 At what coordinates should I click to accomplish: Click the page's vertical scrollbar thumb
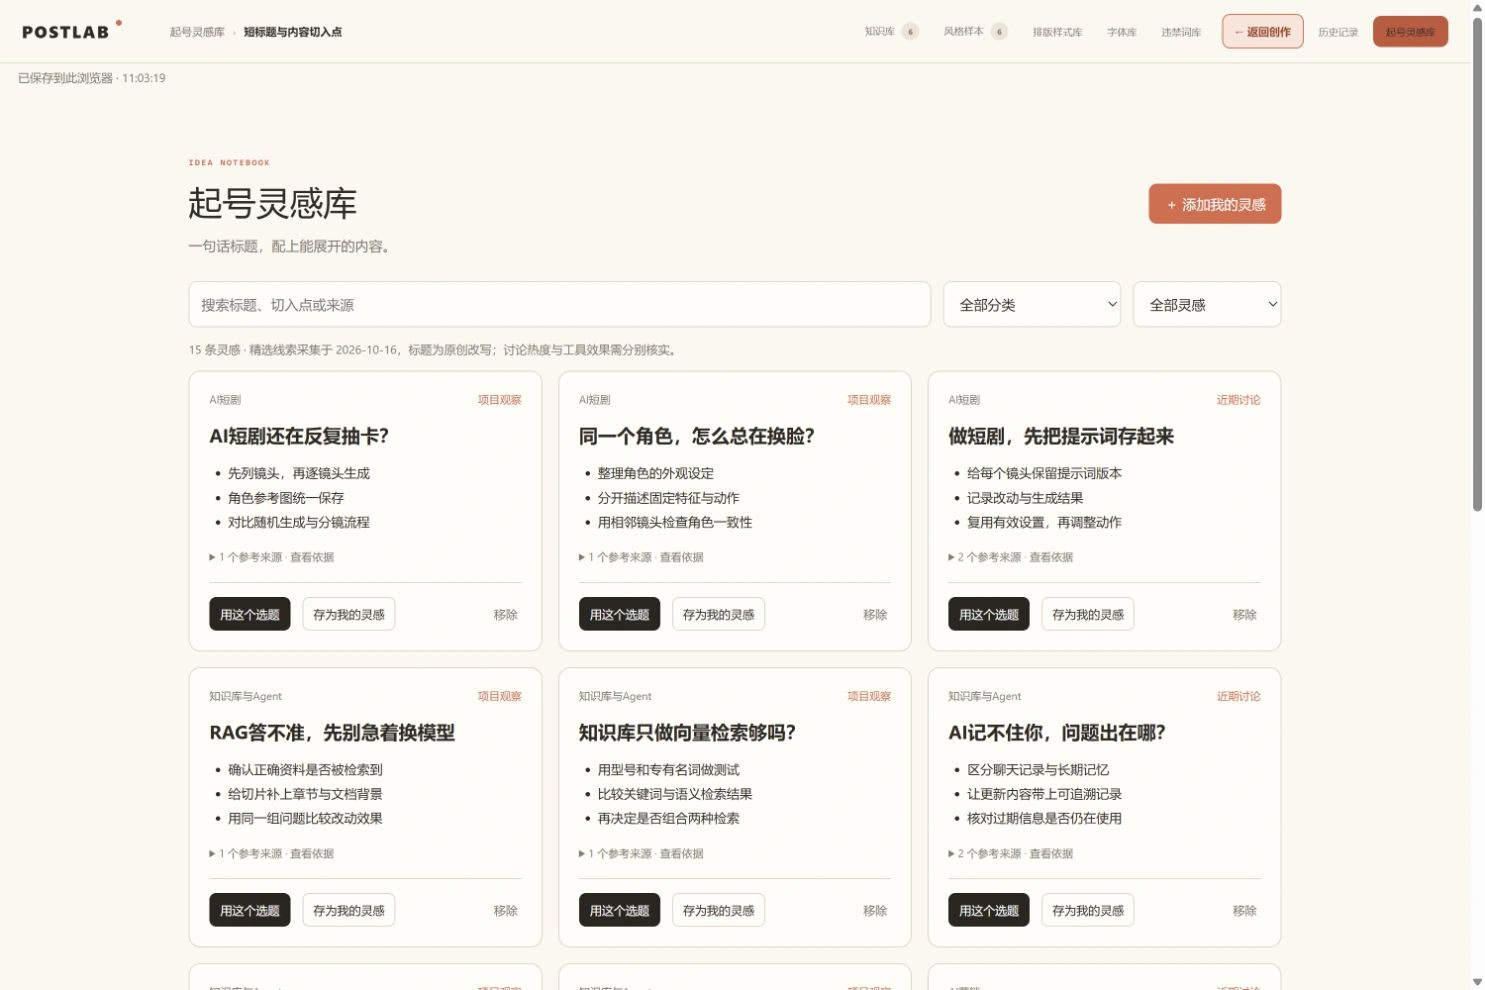(x=1477, y=263)
